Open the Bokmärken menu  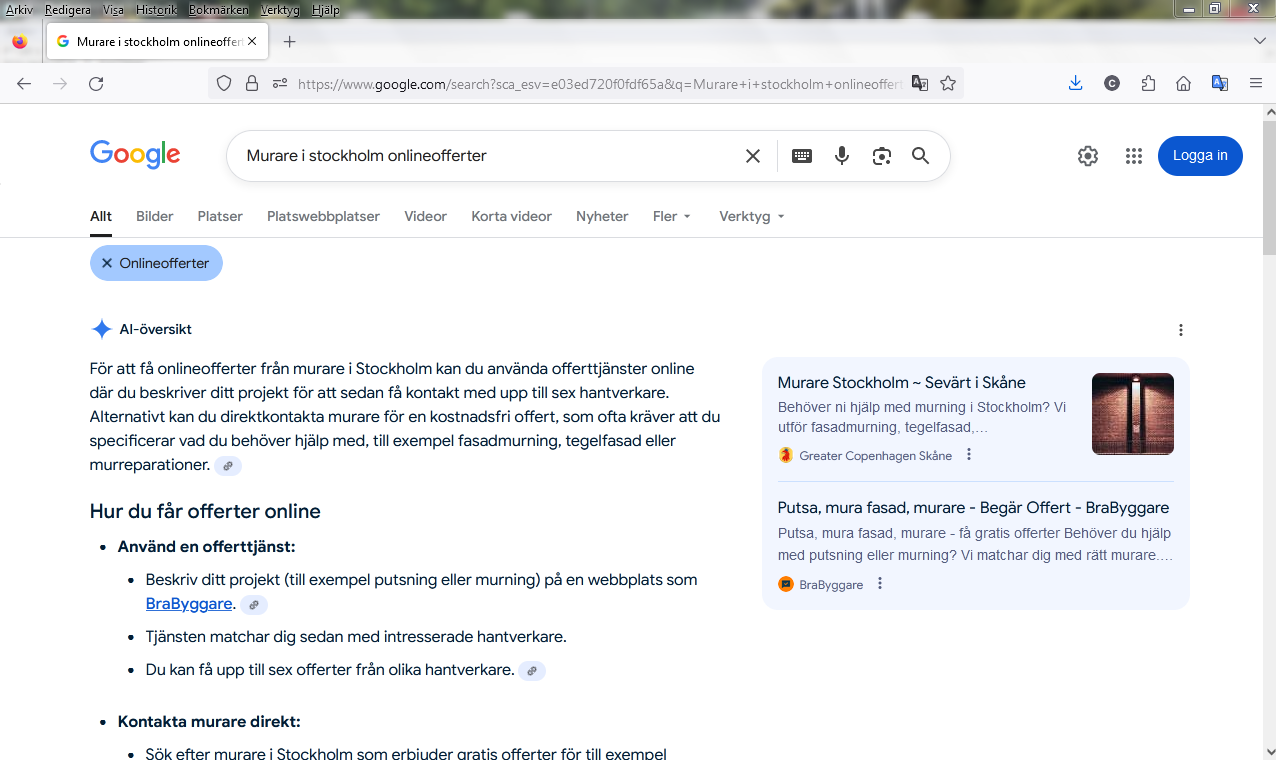tap(217, 10)
